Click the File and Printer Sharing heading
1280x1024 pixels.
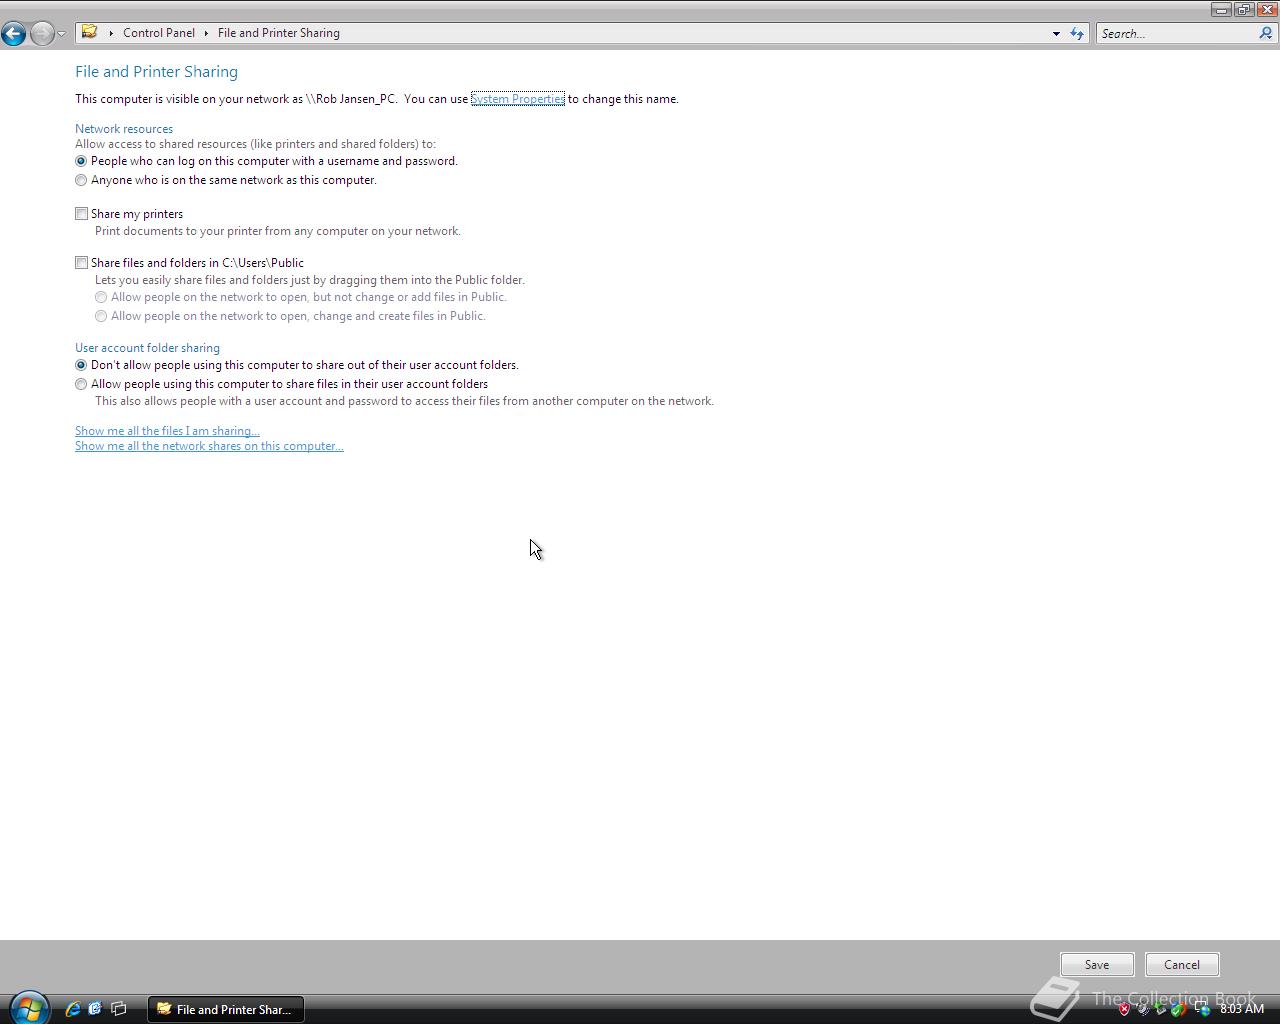point(157,72)
